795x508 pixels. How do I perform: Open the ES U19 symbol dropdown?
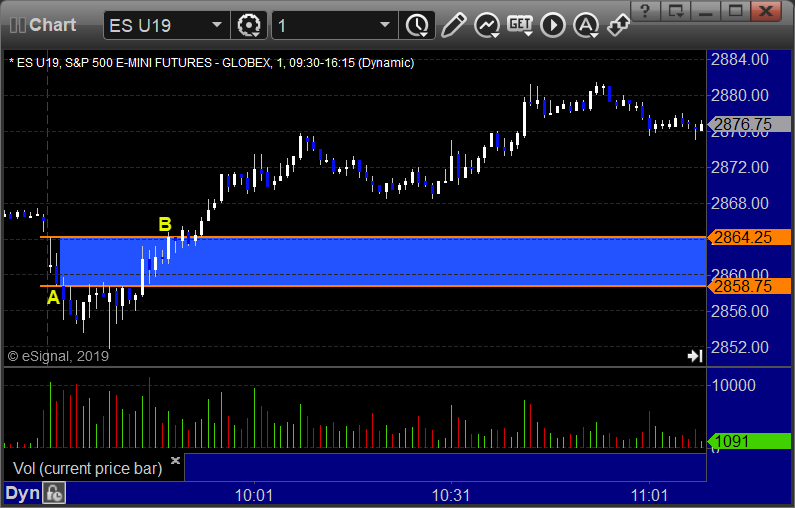pyautogui.click(x=217, y=25)
